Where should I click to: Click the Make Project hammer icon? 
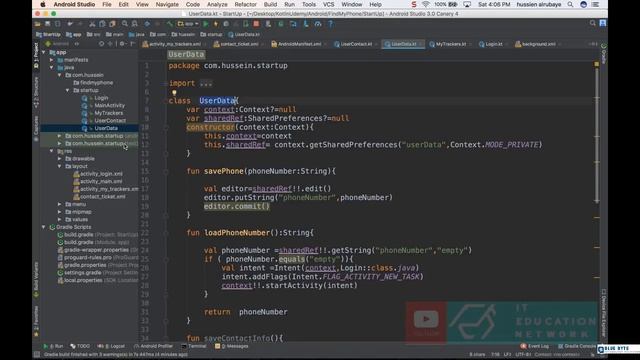pyautogui.click(x=169, y=24)
